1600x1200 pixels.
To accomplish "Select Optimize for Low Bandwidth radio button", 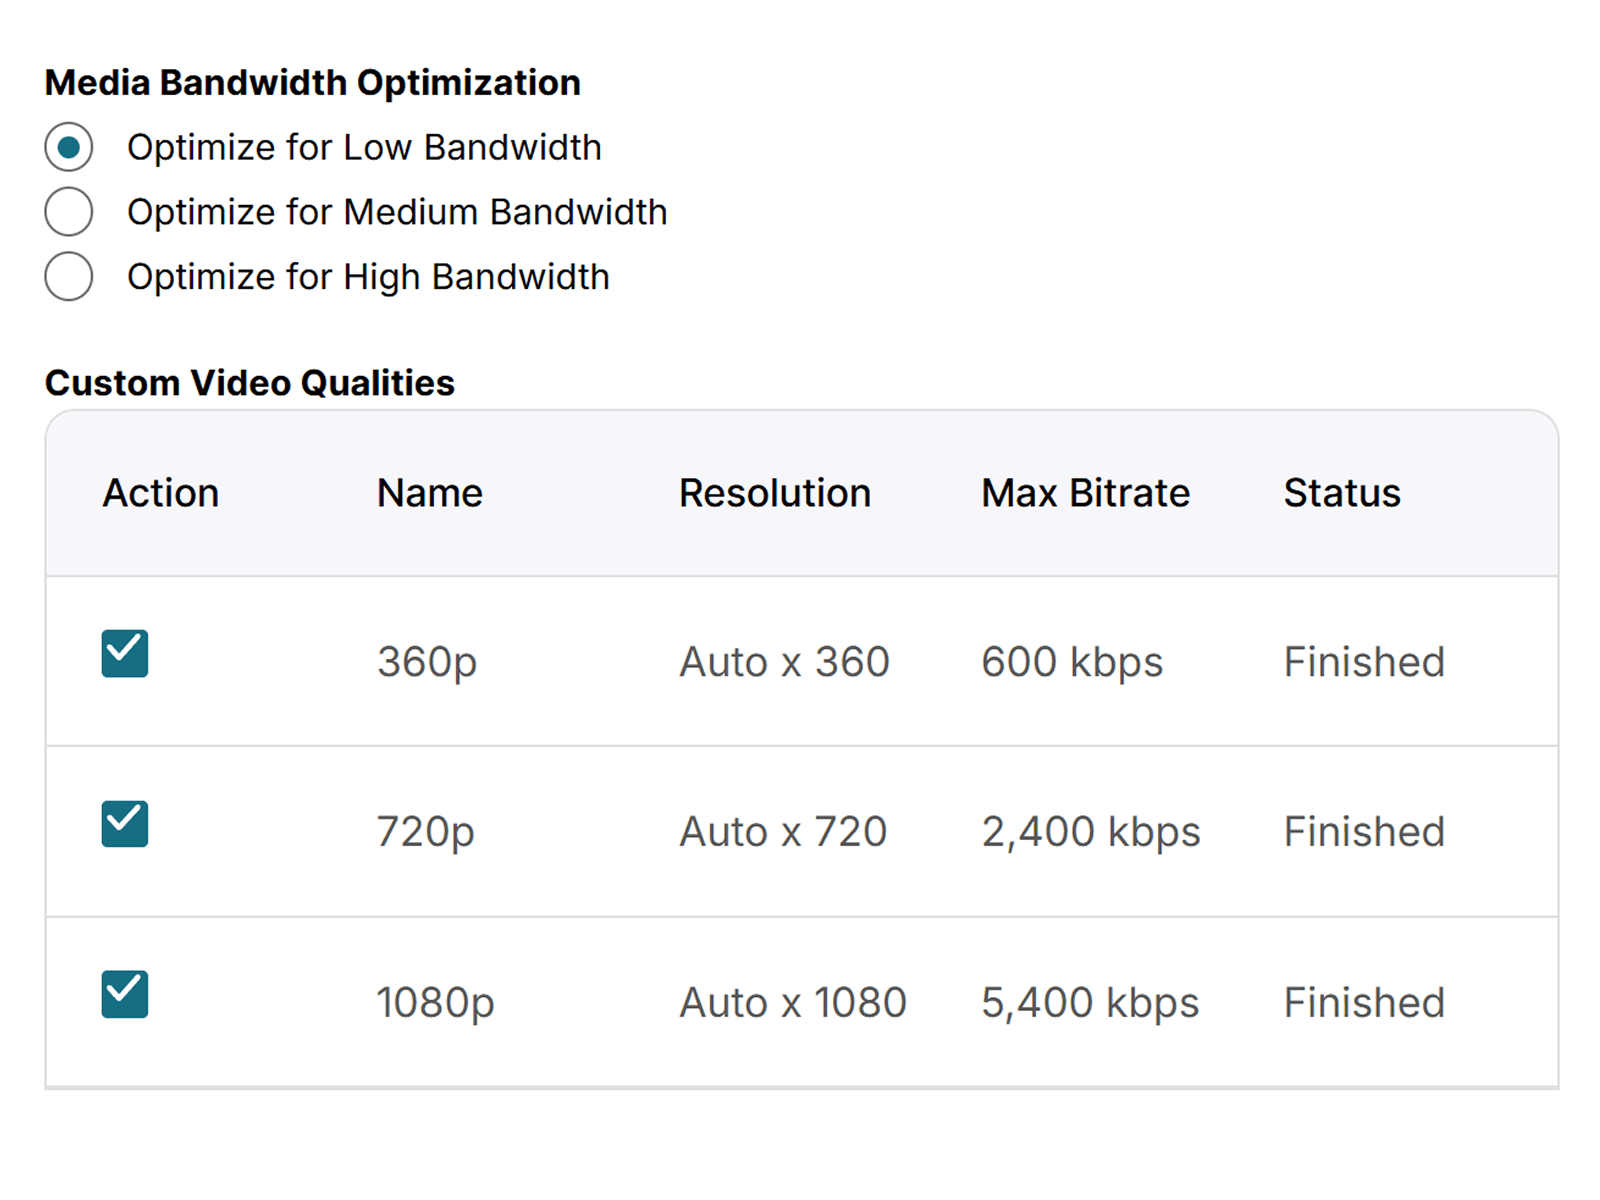I will click(x=69, y=148).
